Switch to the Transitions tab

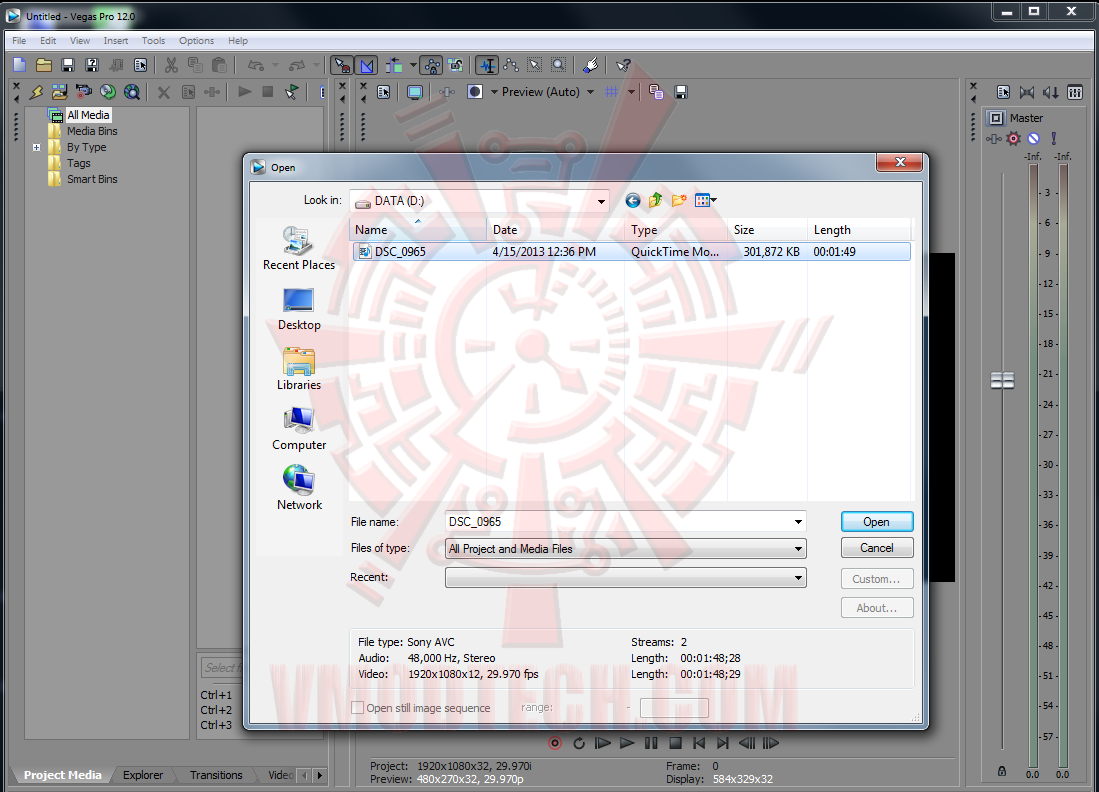click(x=216, y=774)
